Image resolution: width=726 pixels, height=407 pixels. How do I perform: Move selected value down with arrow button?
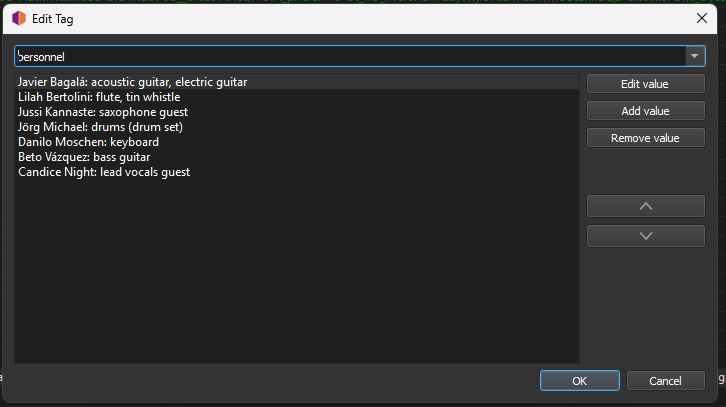645,235
